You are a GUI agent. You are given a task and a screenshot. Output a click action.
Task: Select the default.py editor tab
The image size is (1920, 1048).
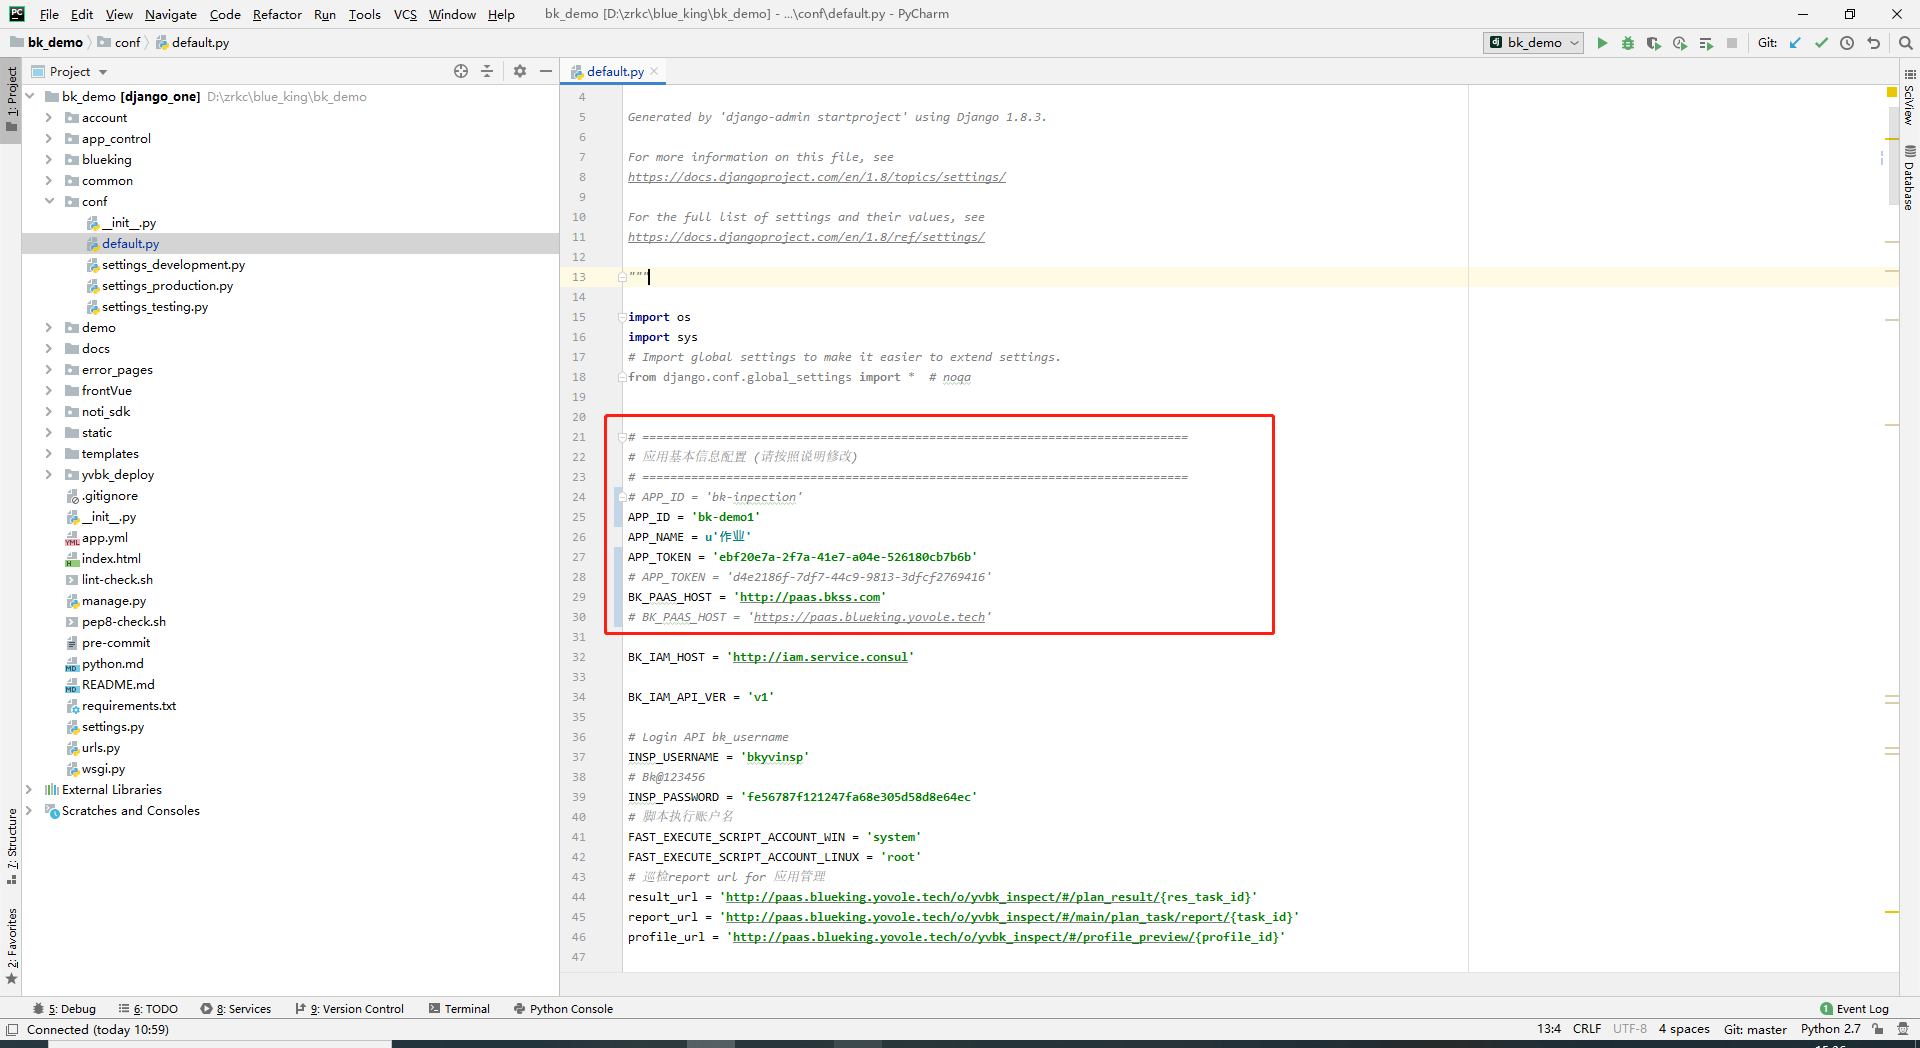coord(615,71)
